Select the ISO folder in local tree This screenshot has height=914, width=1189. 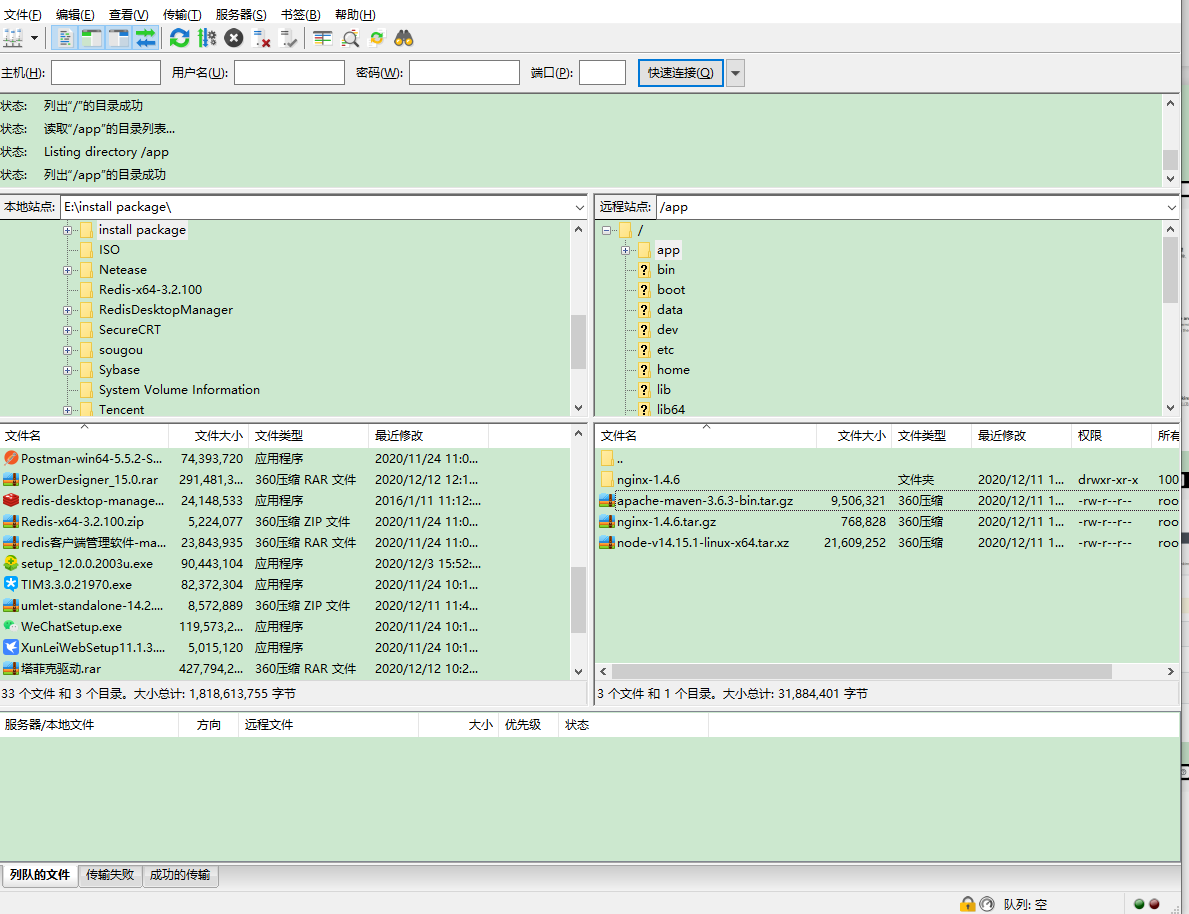coord(109,250)
